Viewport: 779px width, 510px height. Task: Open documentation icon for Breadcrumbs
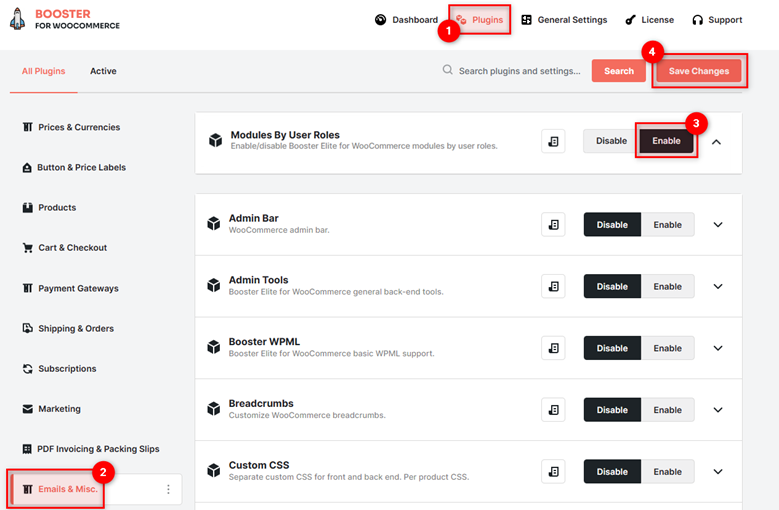tap(553, 410)
